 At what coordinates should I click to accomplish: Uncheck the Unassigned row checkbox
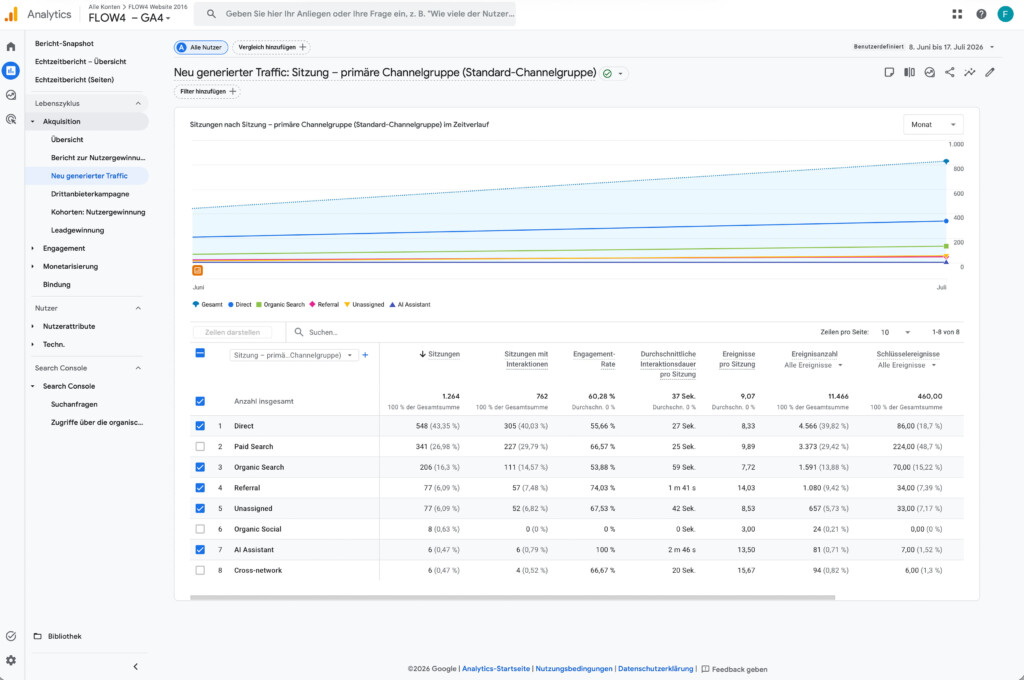point(200,508)
